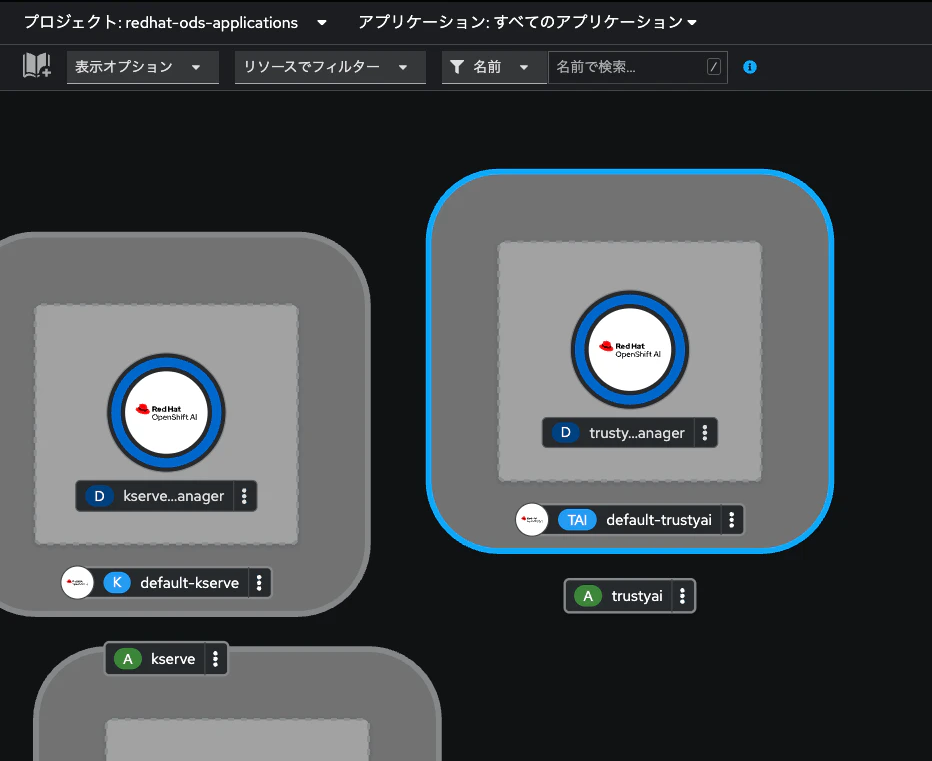Open kebab menu for kserve...anager
This screenshot has width=932, height=761.
(244, 496)
